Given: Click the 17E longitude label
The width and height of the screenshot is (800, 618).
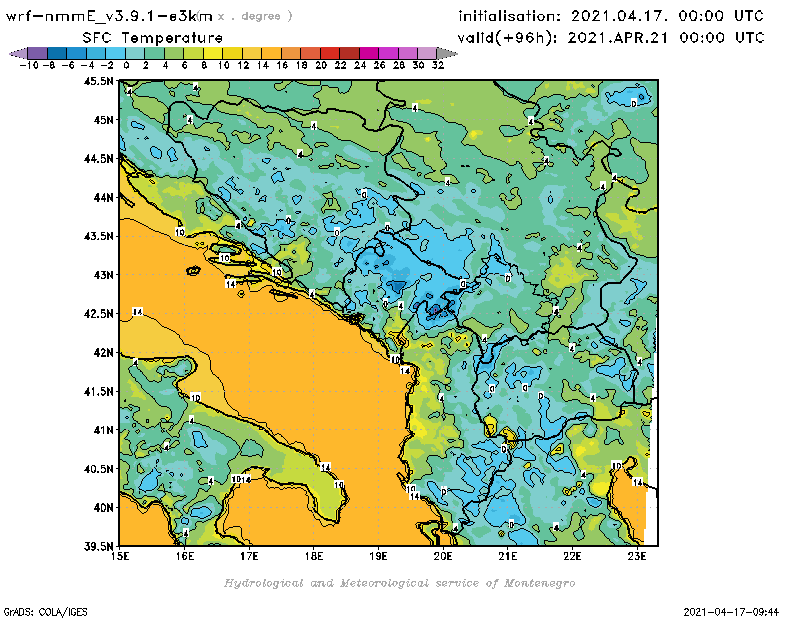Looking at the screenshot, I should (x=249, y=556).
